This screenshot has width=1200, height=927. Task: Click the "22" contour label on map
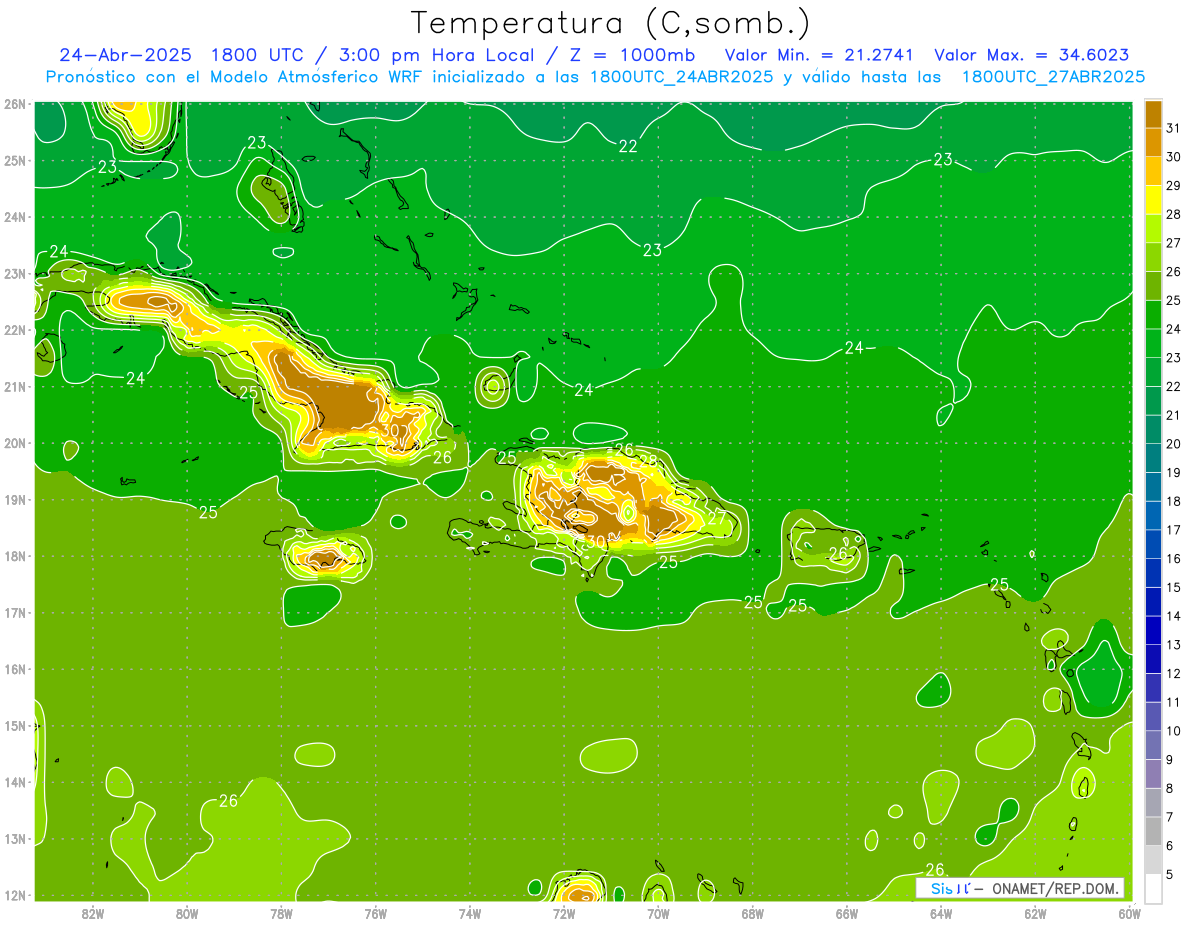point(628,146)
